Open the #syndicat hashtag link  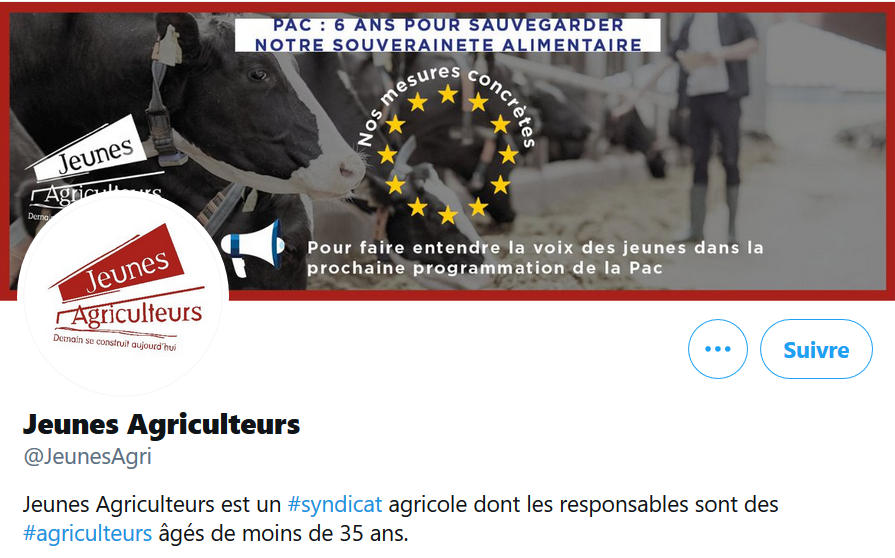pyautogui.click(x=334, y=504)
